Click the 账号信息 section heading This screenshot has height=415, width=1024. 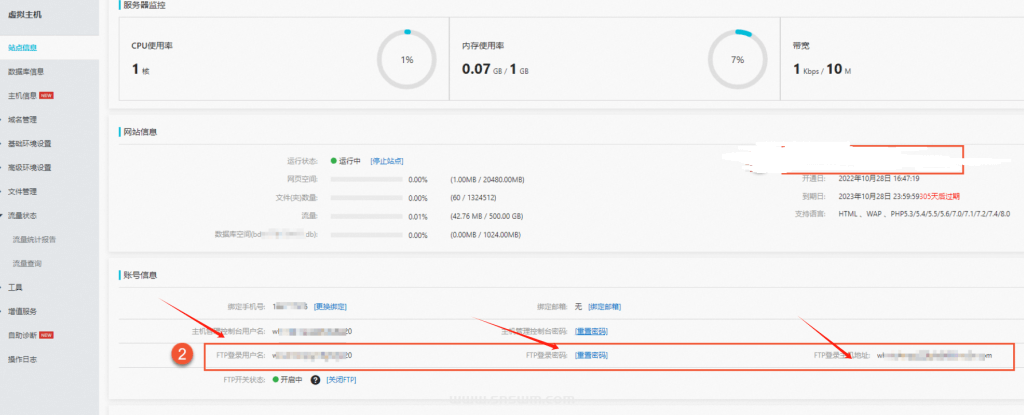pos(140,276)
